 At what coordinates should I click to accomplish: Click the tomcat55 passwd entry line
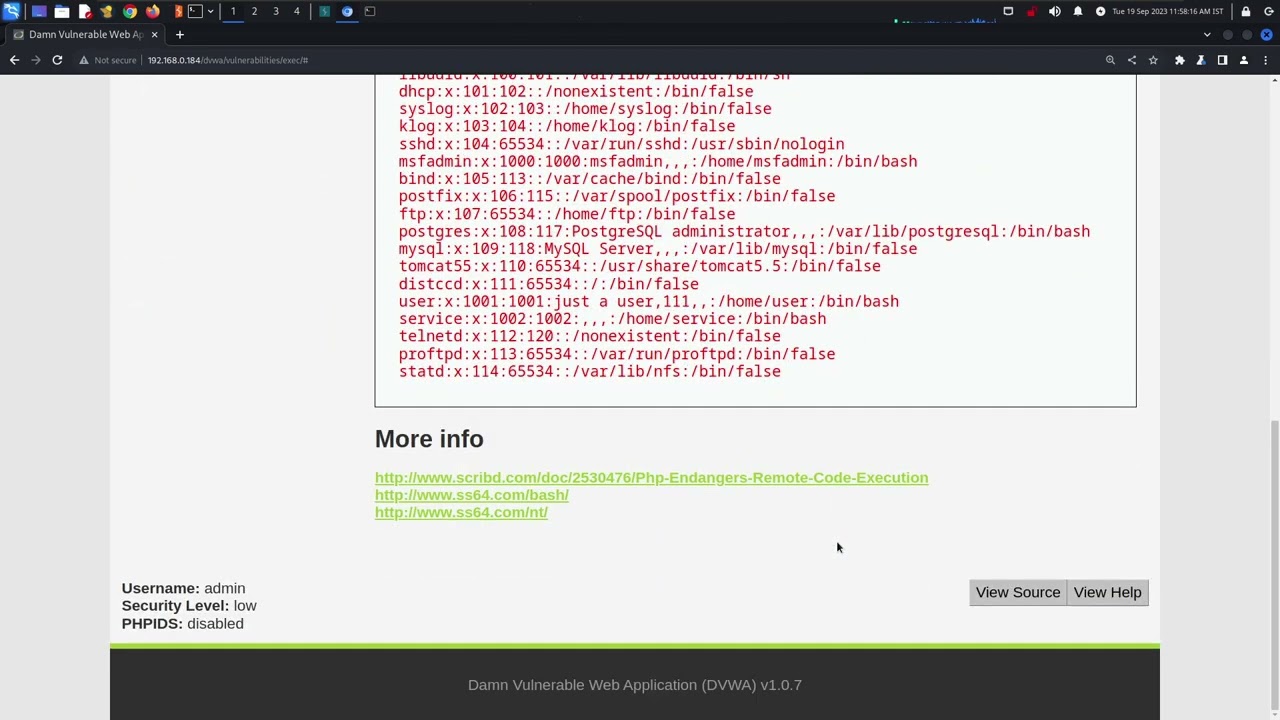pyautogui.click(x=640, y=266)
